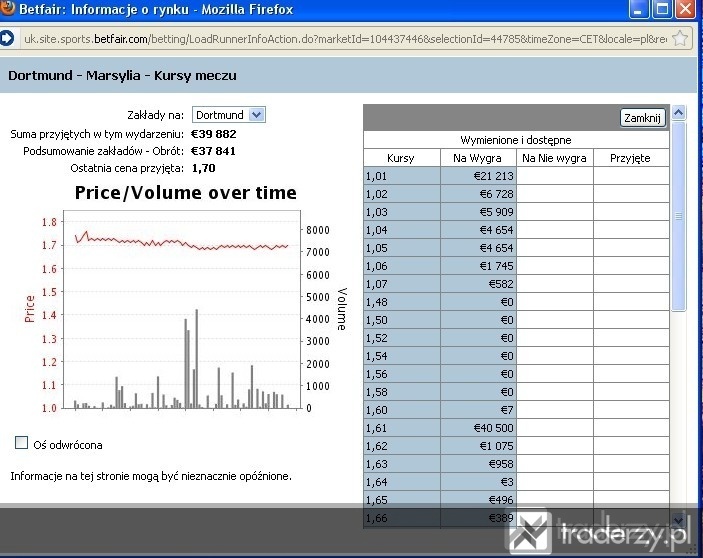Select the odds cell 1,01
Image resolution: width=703 pixels, height=558 pixels.
click(x=402, y=176)
